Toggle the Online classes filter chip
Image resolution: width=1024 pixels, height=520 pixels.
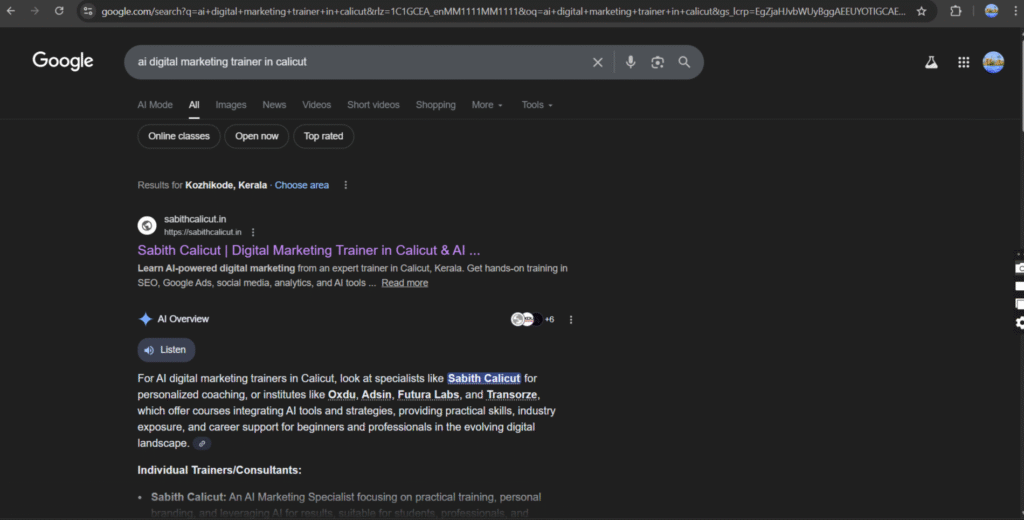pos(179,136)
